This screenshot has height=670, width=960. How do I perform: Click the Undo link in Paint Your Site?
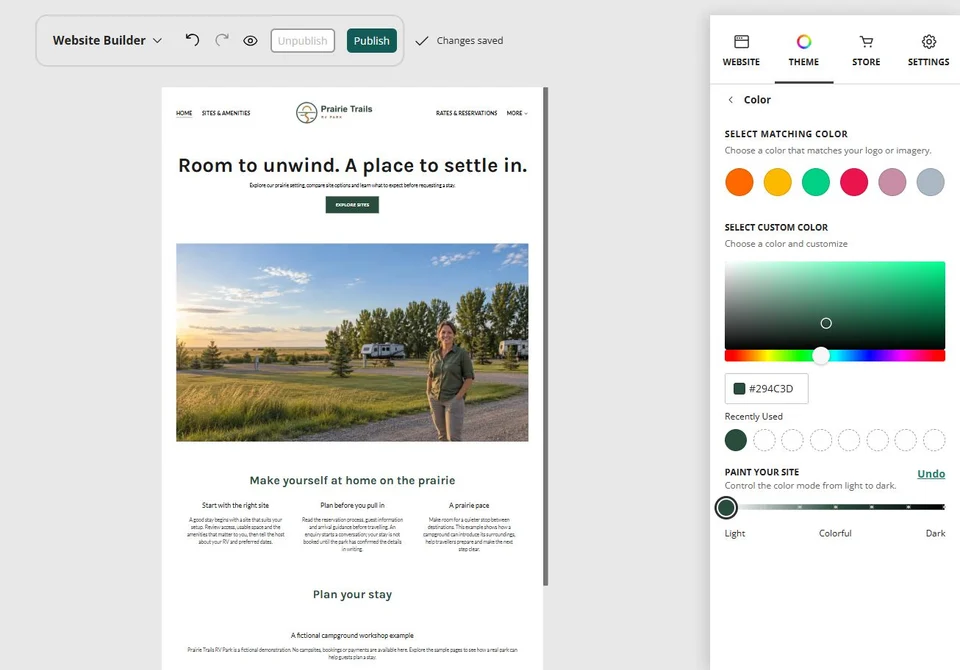931,473
